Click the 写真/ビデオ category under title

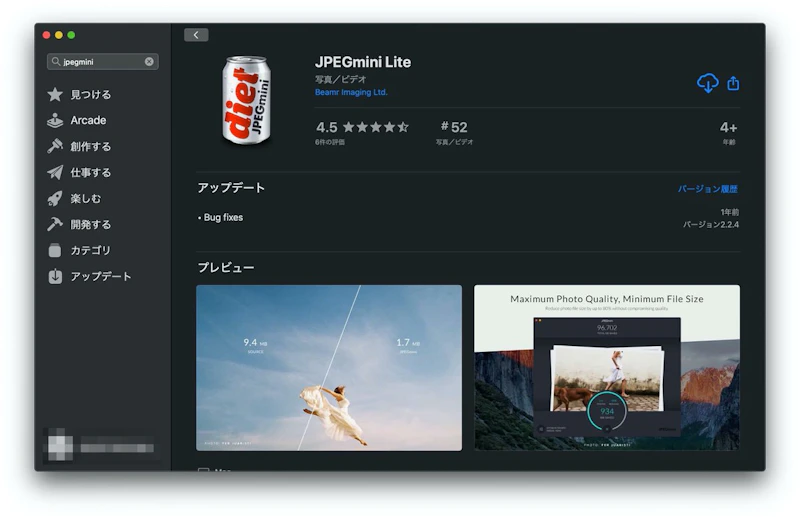340,79
